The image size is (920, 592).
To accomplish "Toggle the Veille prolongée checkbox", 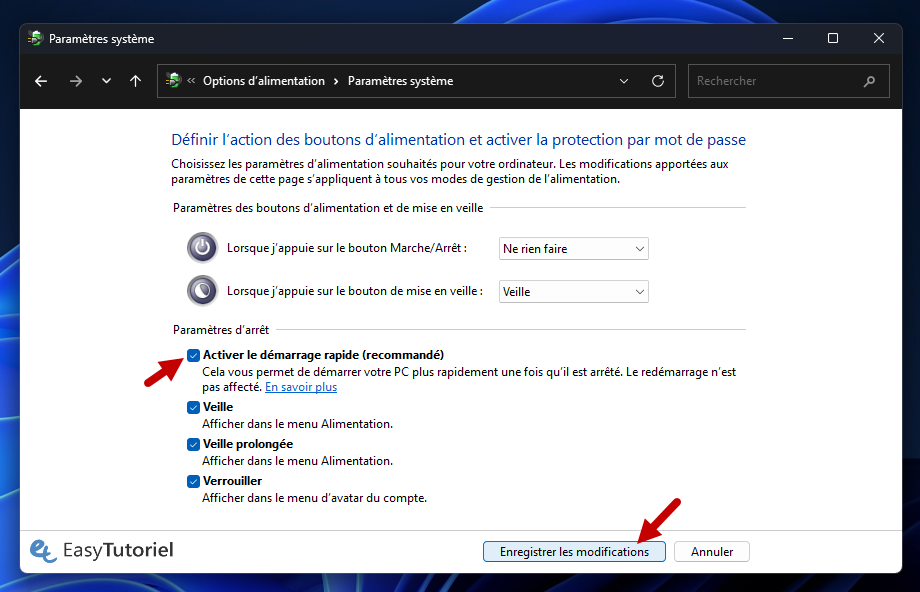I will click(193, 444).
